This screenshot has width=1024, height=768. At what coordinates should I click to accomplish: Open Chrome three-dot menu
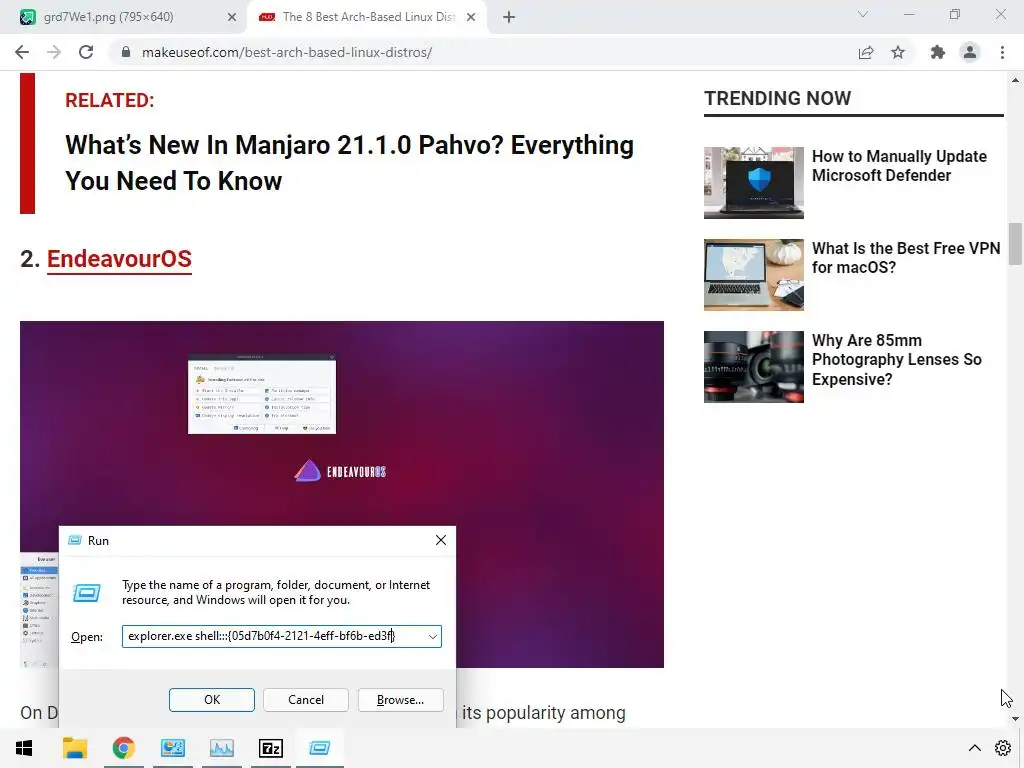[x=1002, y=52]
